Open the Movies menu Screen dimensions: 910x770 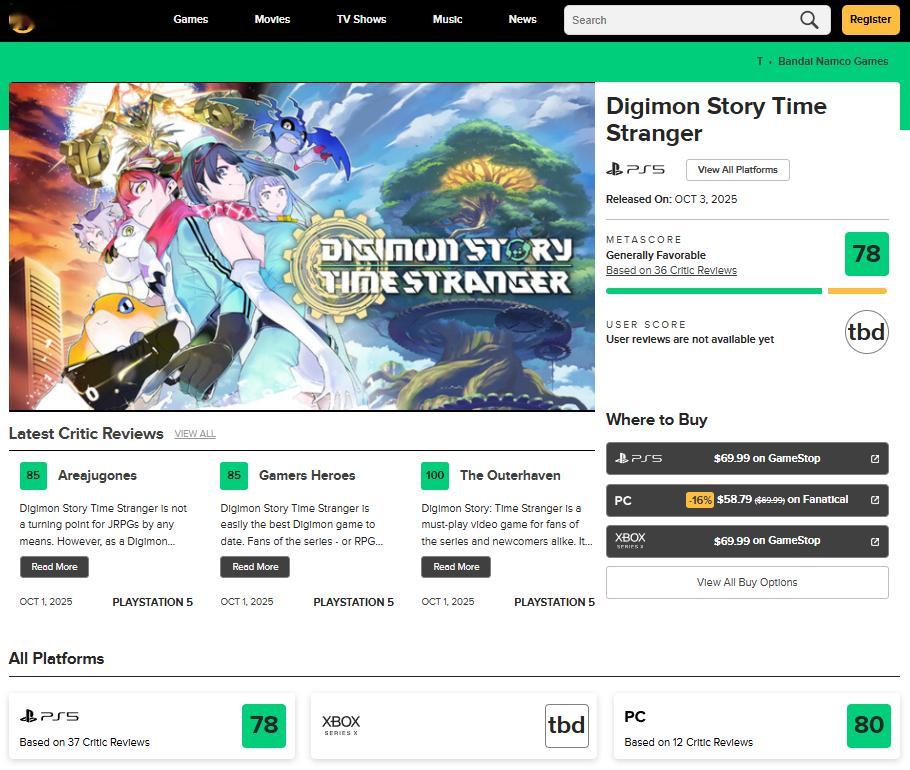pyautogui.click(x=272, y=19)
